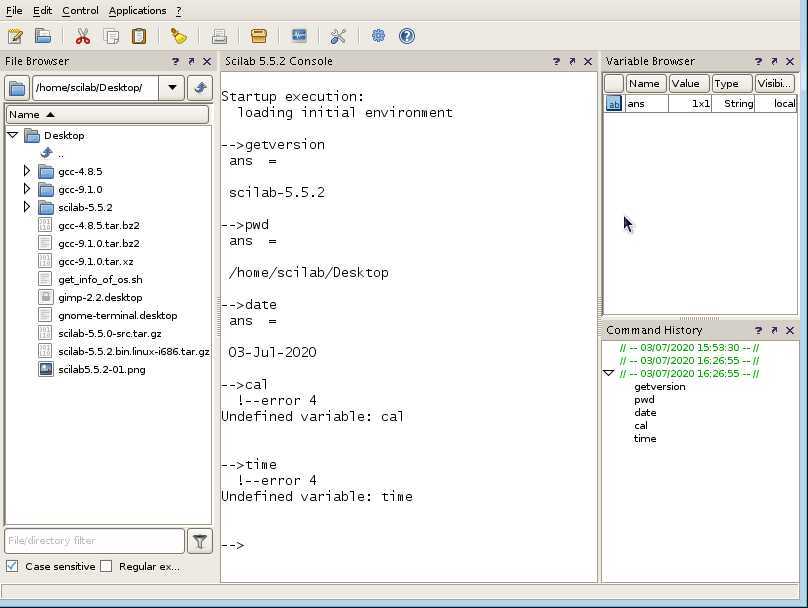This screenshot has height=608, width=808.
Task: Undock the Scilab Console panel
Action: coord(572,61)
